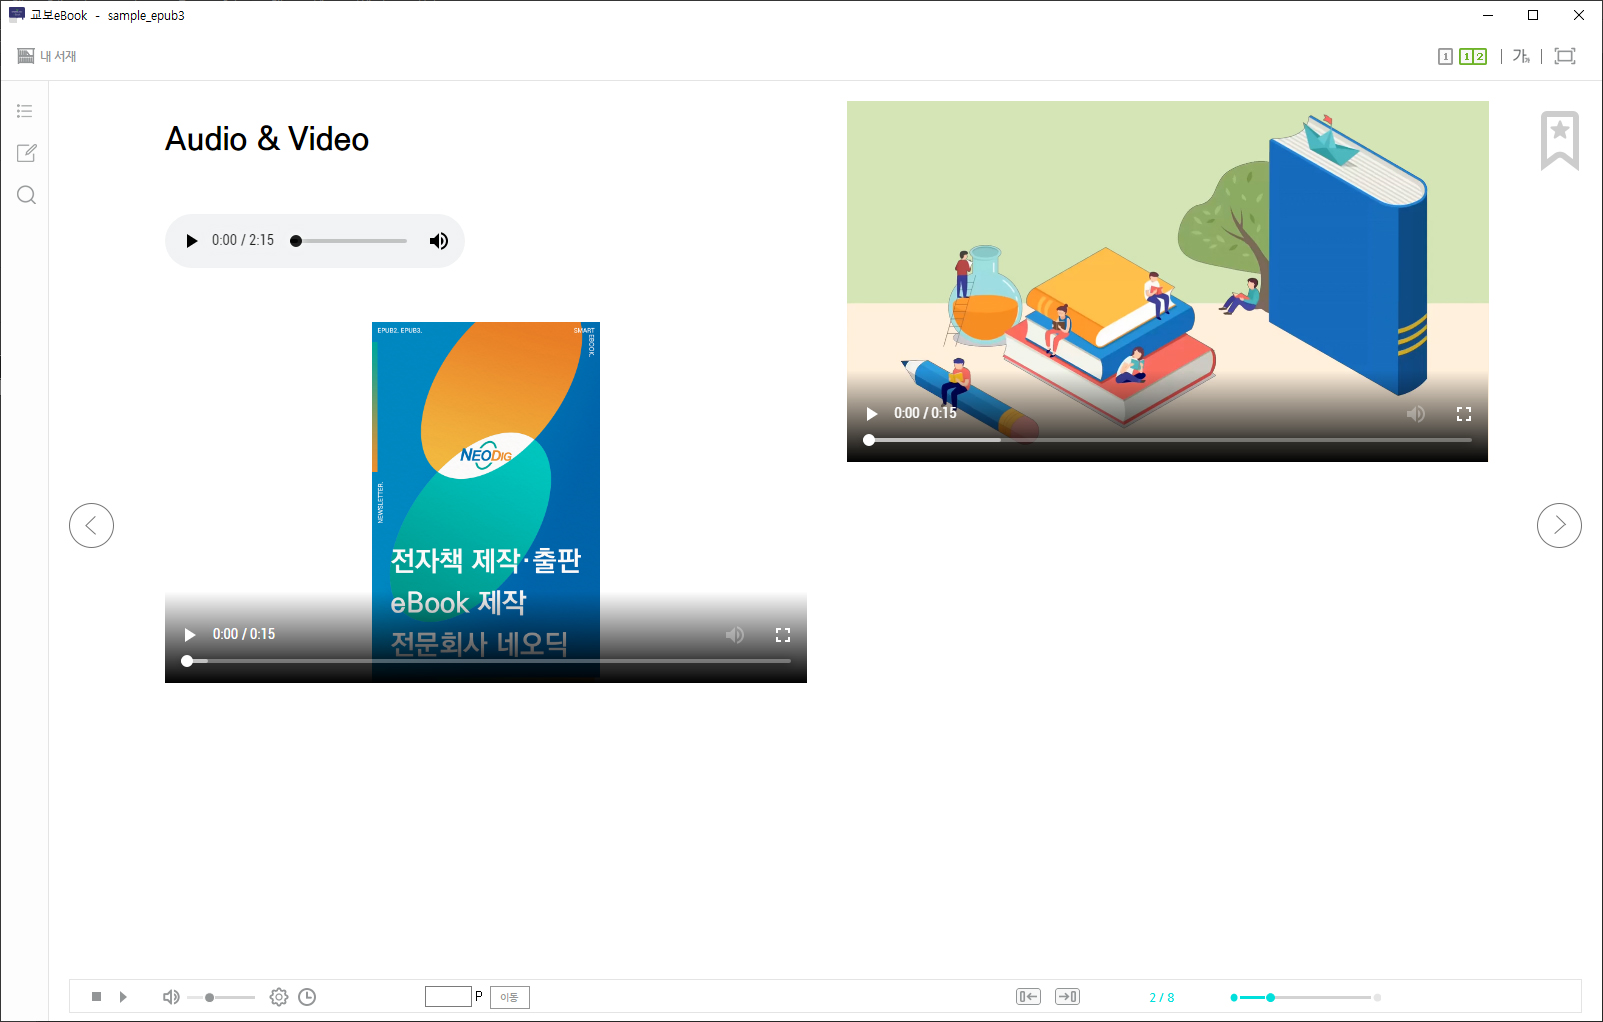Viewport: 1603px width, 1022px height.
Task: Open the notes/memo edit icon in sidebar
Action: click(27, 153)
